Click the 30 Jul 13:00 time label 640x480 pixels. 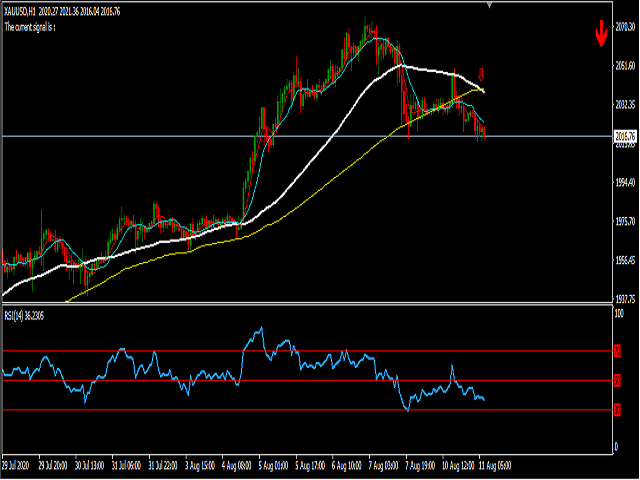(x=89, y=466)
